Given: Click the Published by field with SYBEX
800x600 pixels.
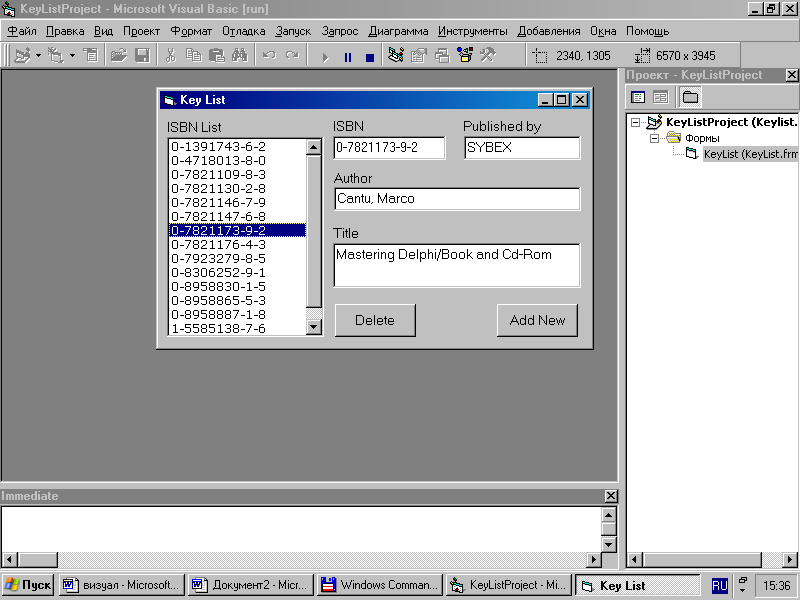Looking at the screenshot, I should (522, 148).
